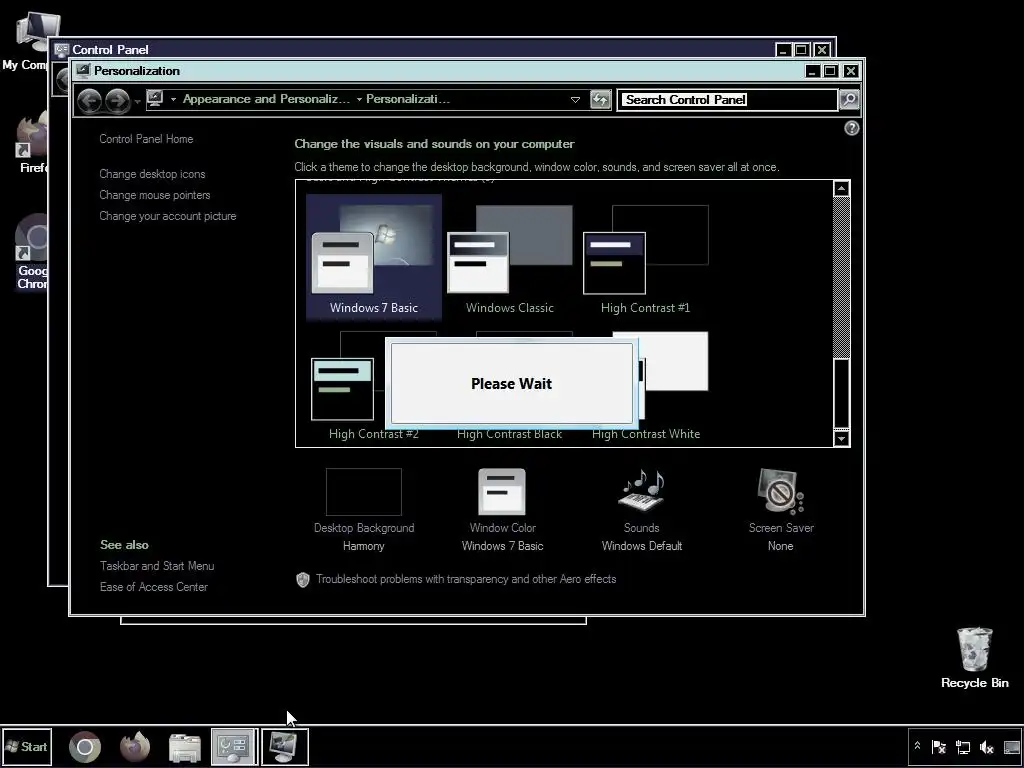Select the Google Chrome desktop shortcut
The image size is (1024, 768).
[x=33, y=251]
